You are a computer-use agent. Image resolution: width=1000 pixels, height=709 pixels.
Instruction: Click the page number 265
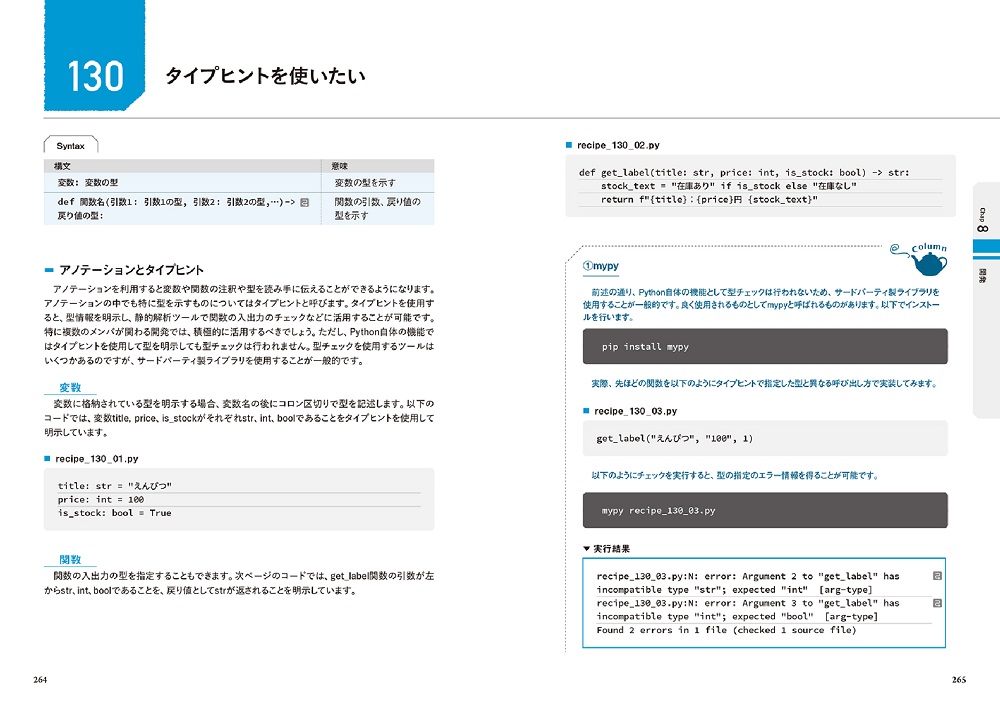[959, 680]
